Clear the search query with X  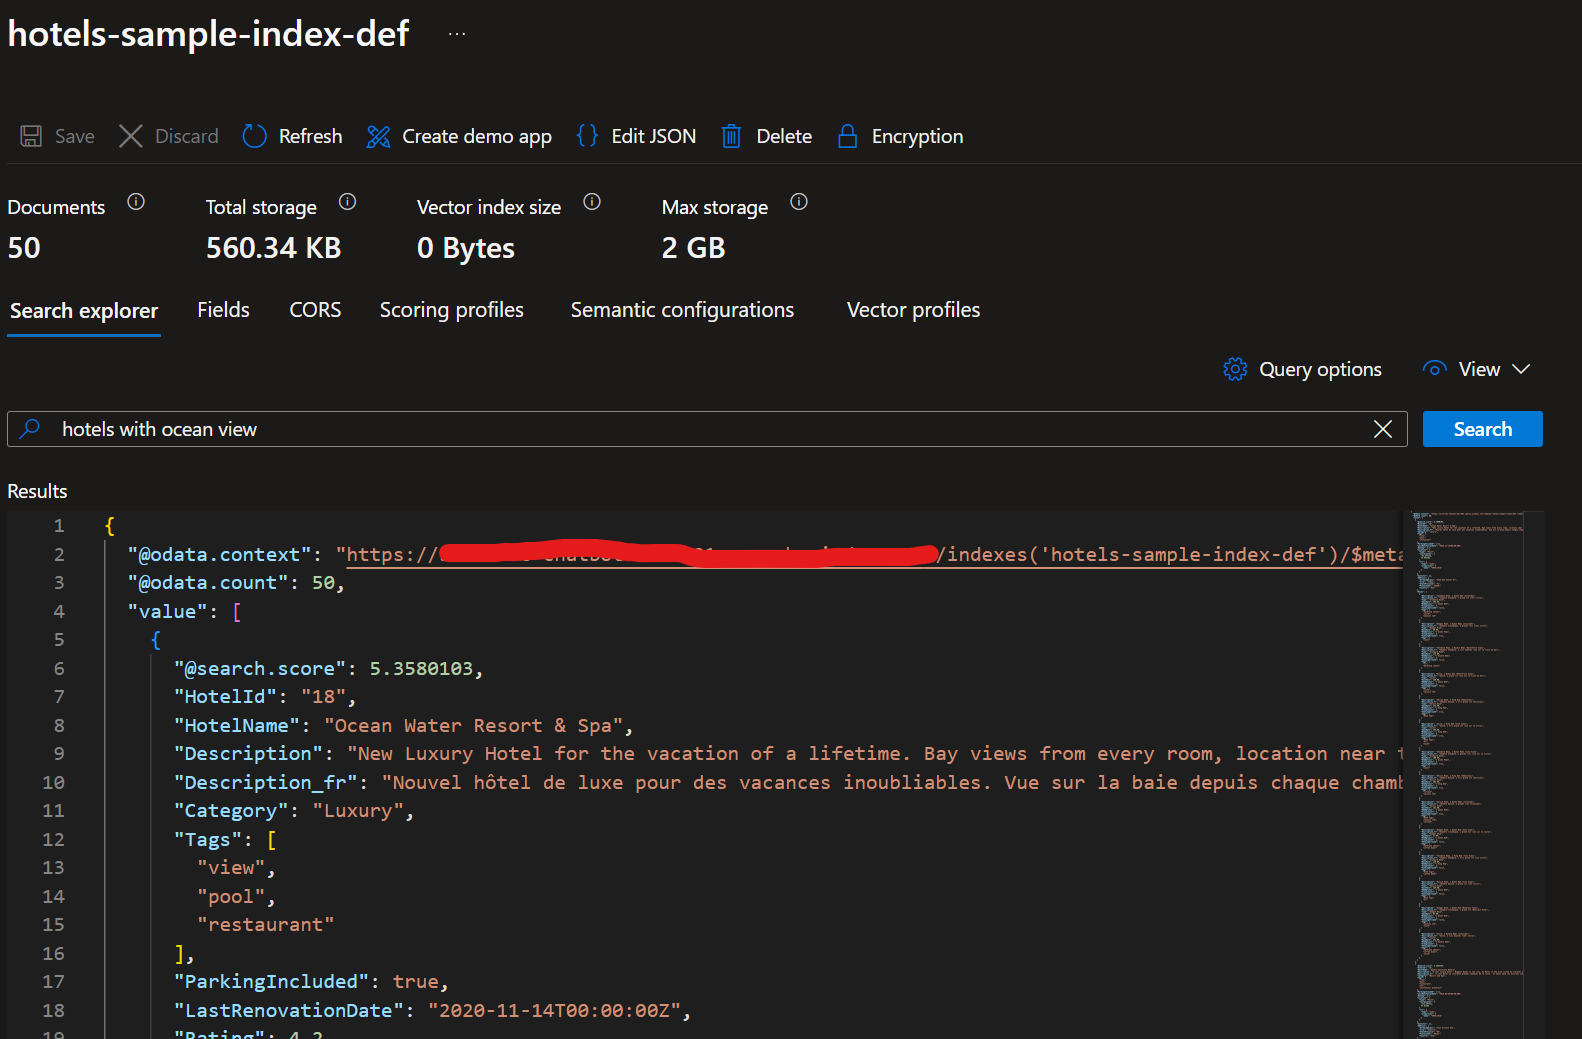click(x=1383, y=429)
